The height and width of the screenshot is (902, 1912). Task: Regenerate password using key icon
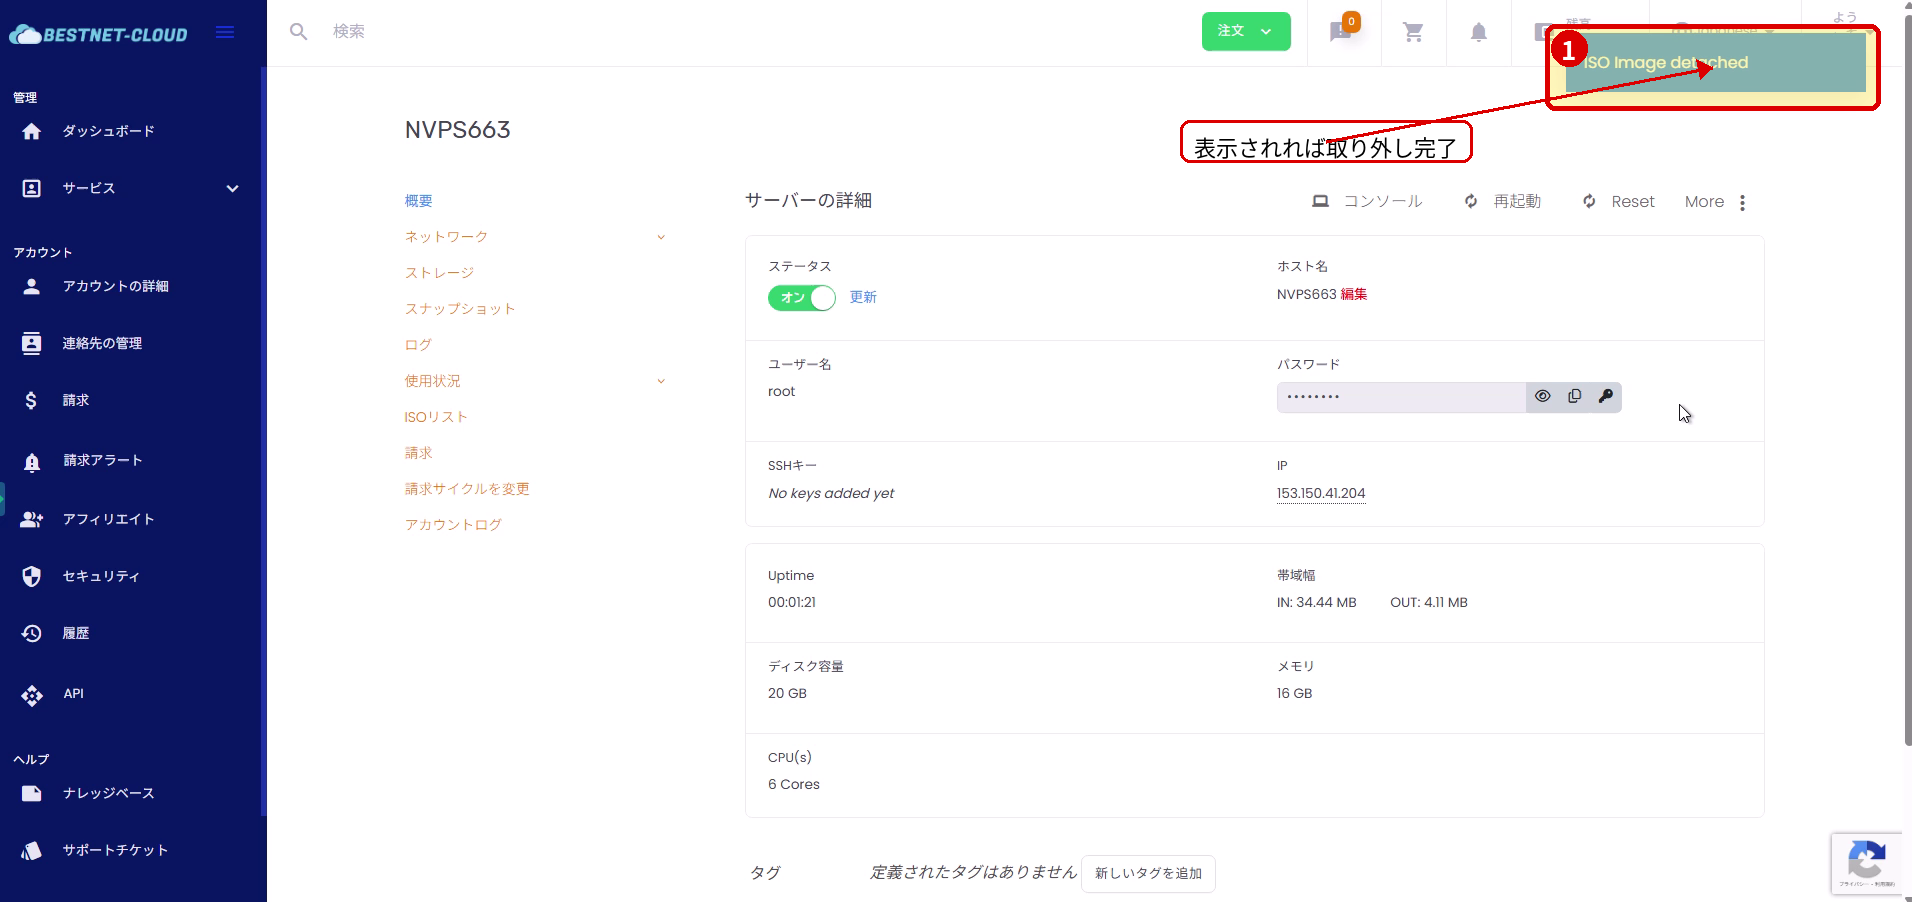[1606, 396]
